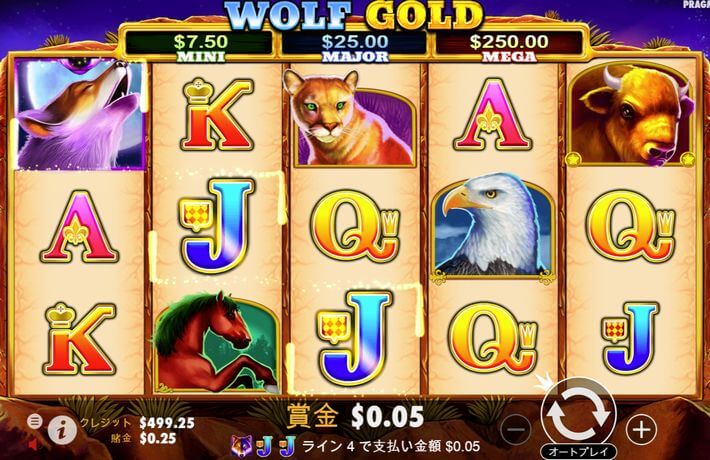Viewport: 710px width, 460px height.
Task: Open the info paytable icon
Action: pyautogui.click(x=62, y=430)
